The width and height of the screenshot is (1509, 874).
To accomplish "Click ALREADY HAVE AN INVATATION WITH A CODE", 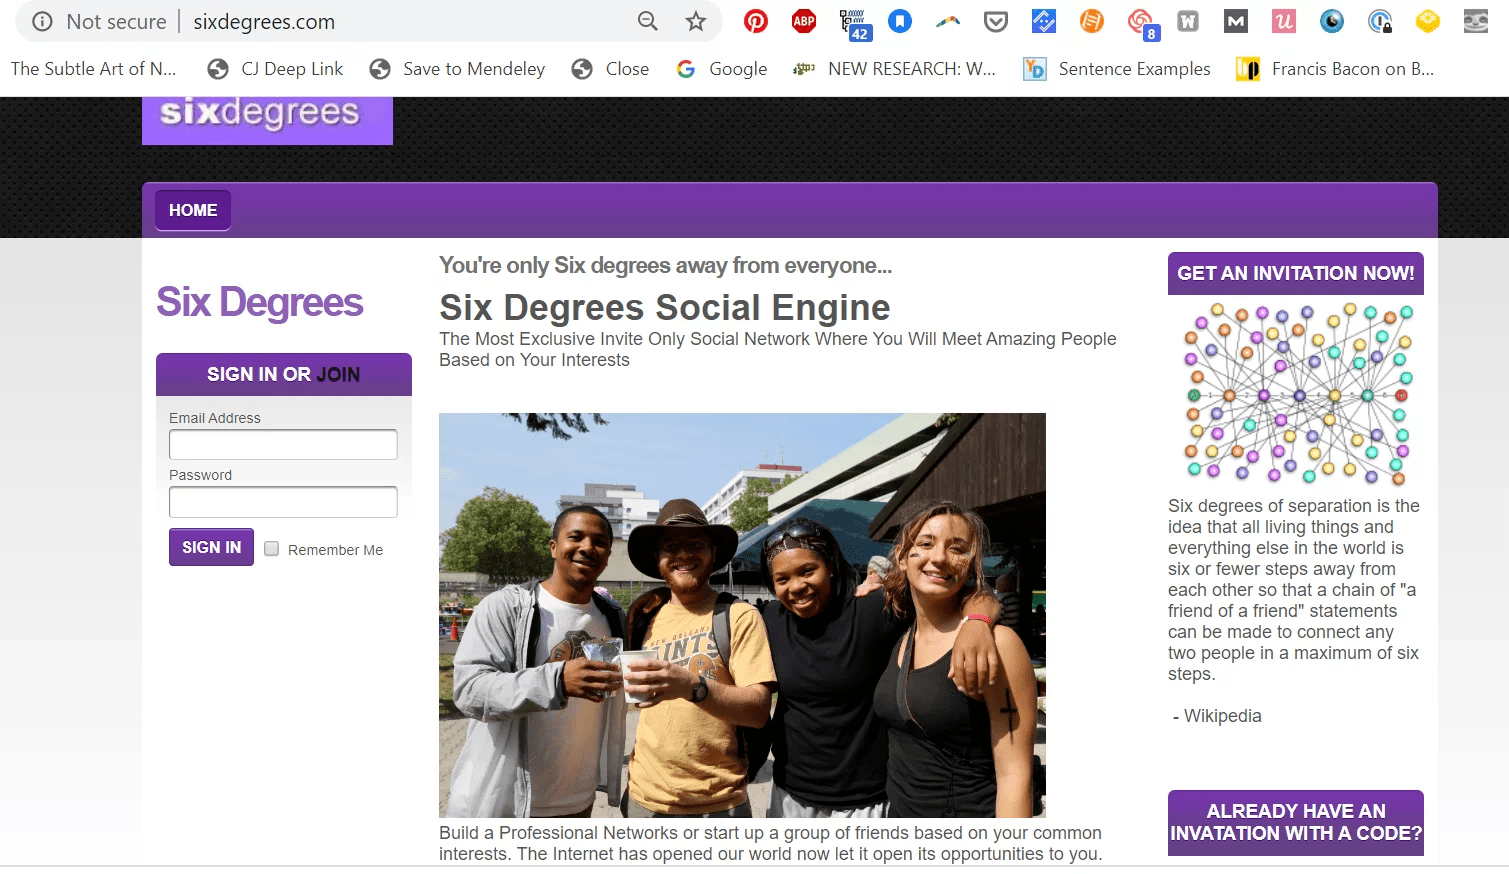I will click(1295, 822).
